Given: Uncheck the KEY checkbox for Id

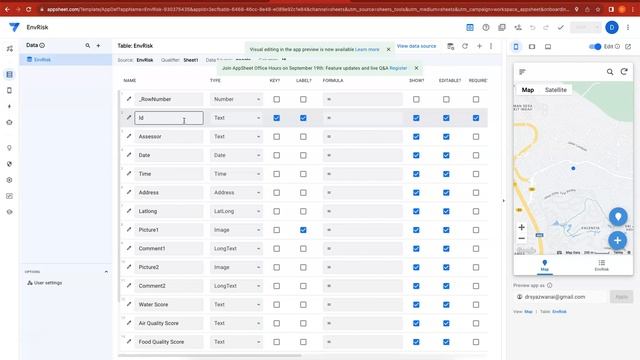Looking at the screenshot, I should [277, 118].
